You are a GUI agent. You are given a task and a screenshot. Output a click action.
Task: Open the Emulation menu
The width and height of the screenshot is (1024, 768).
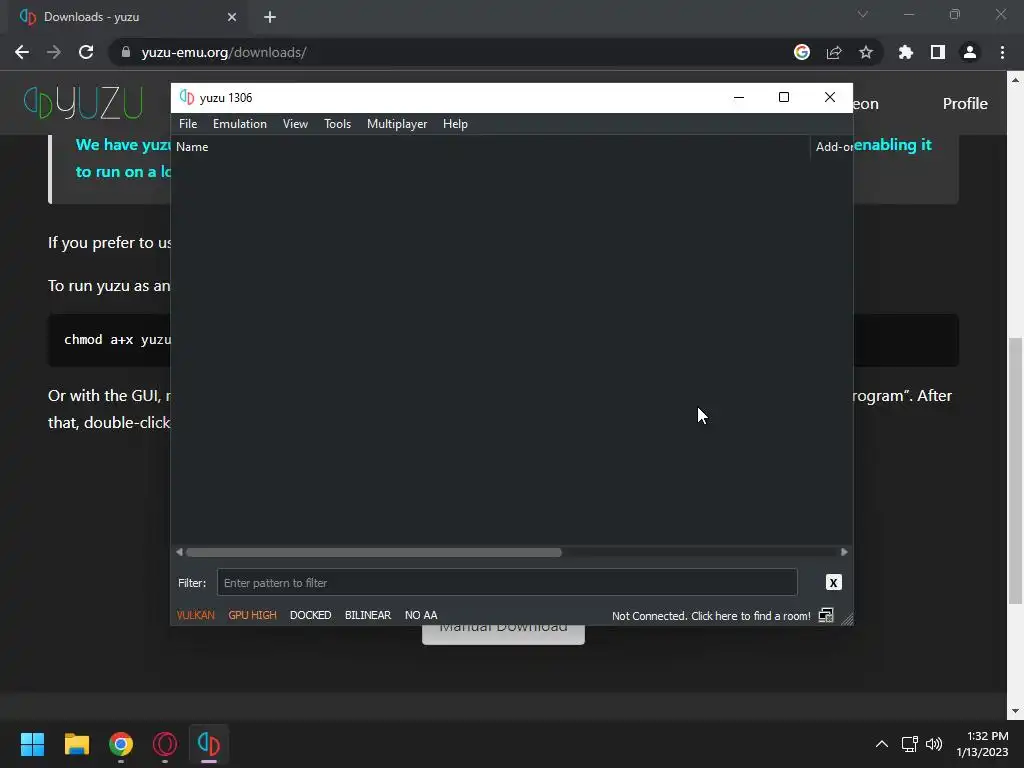tap(240, 123)
